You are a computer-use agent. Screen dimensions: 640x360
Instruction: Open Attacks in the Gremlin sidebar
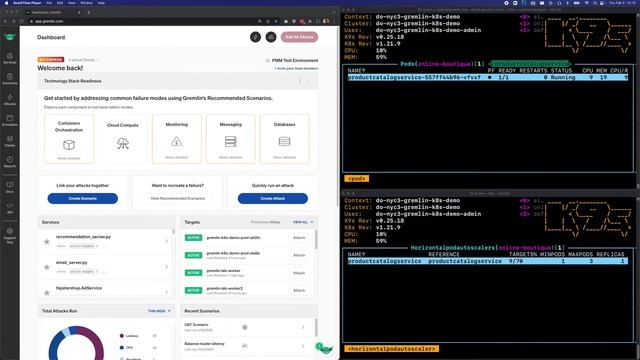click(10, 100)
